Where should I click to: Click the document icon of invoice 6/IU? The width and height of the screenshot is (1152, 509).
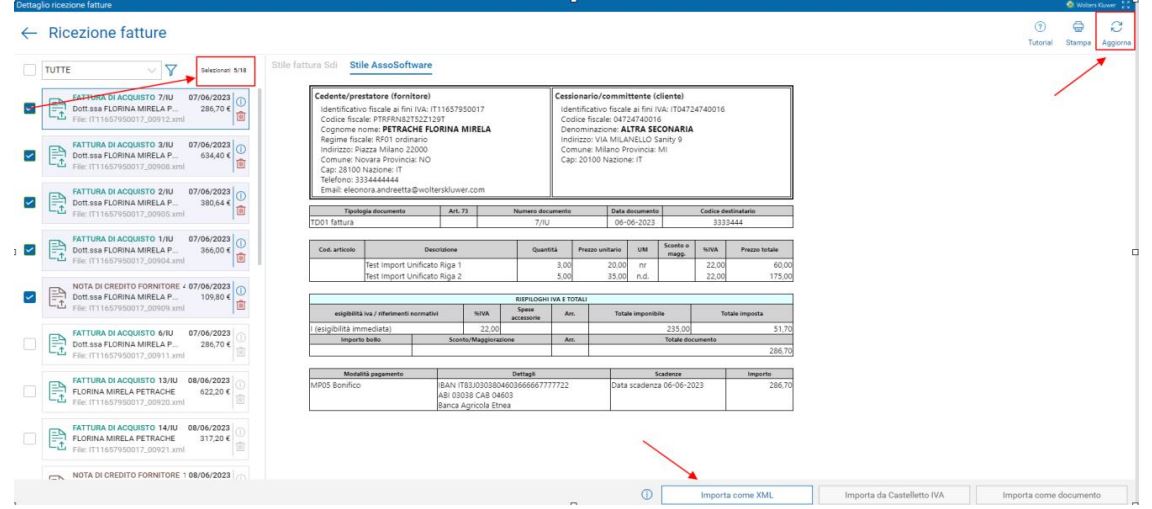coord(58,344)
